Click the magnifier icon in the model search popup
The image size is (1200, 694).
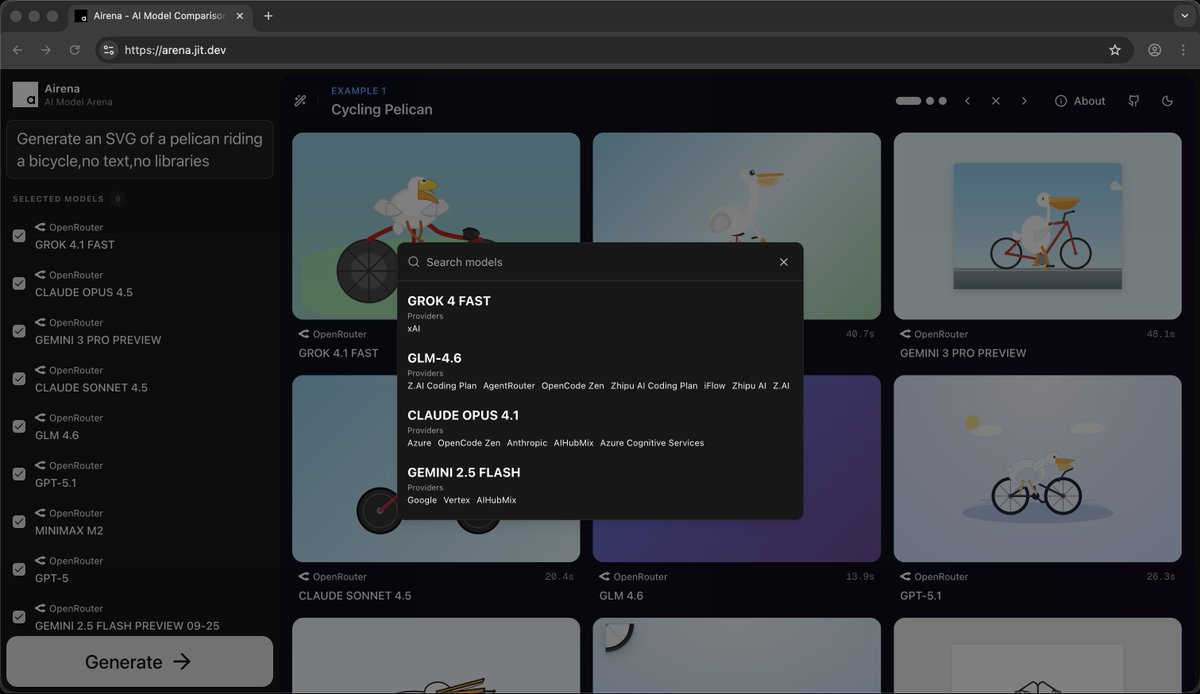(x=412, y=261)
